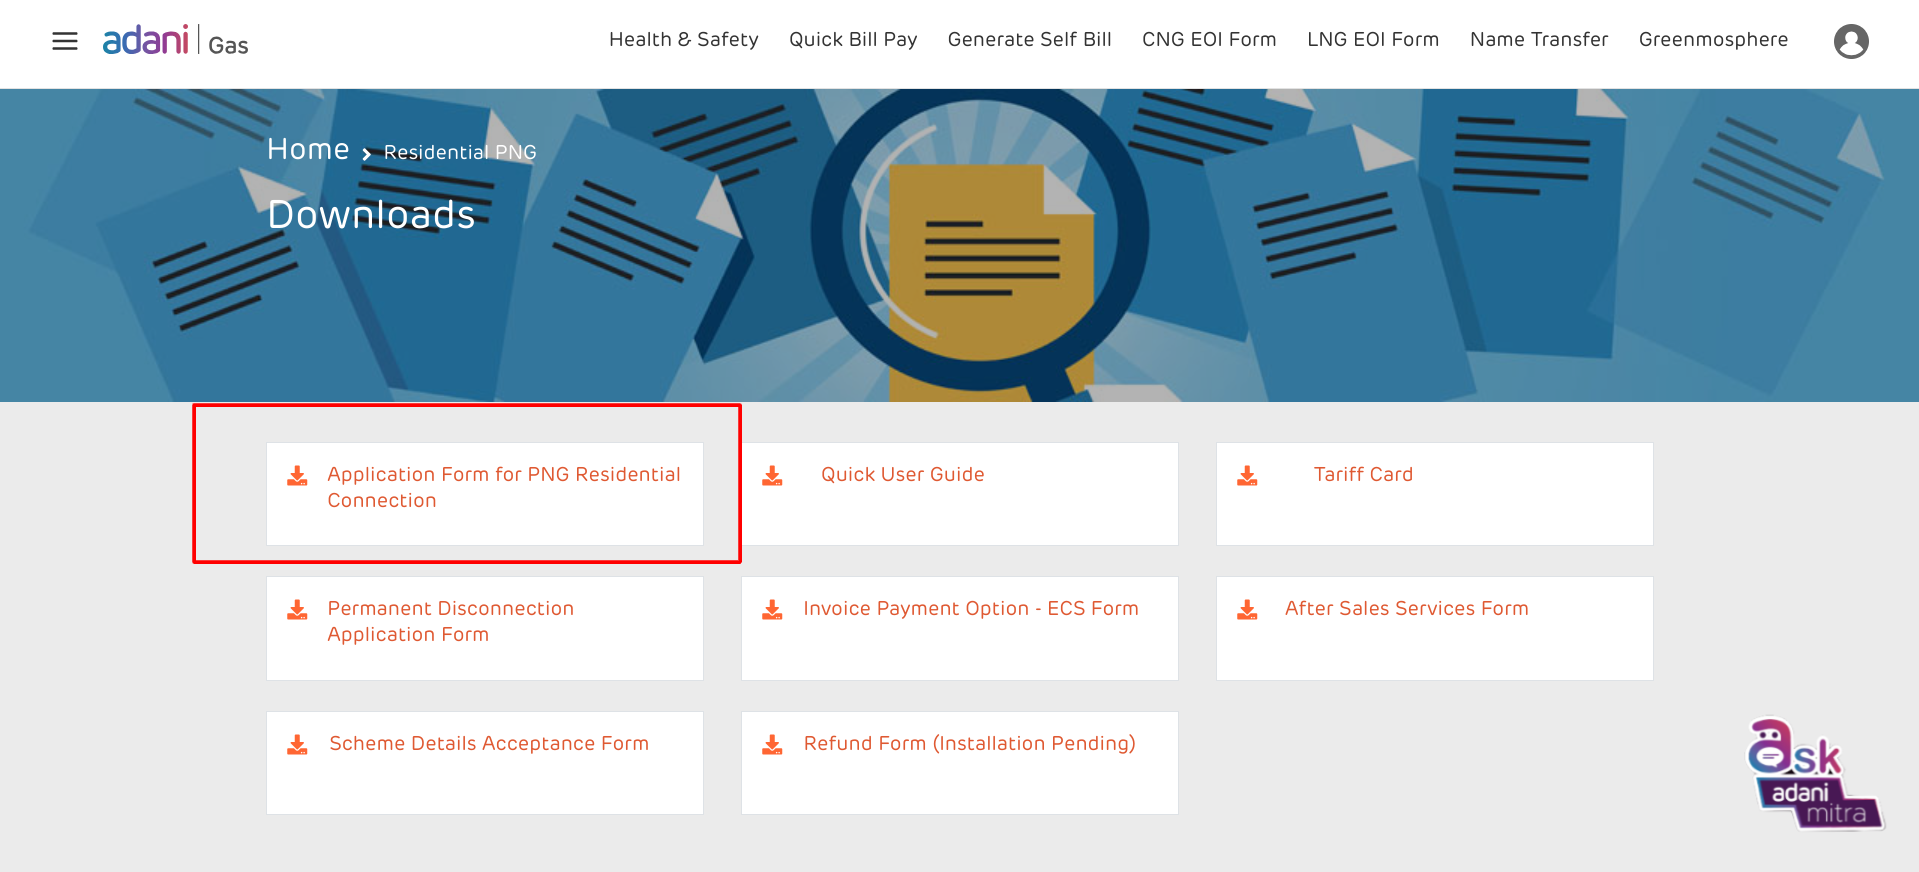Download Application Form for PNG Residential Connection
The image size is (1919, 872).
pyautogui.click(x=503, y=487)
